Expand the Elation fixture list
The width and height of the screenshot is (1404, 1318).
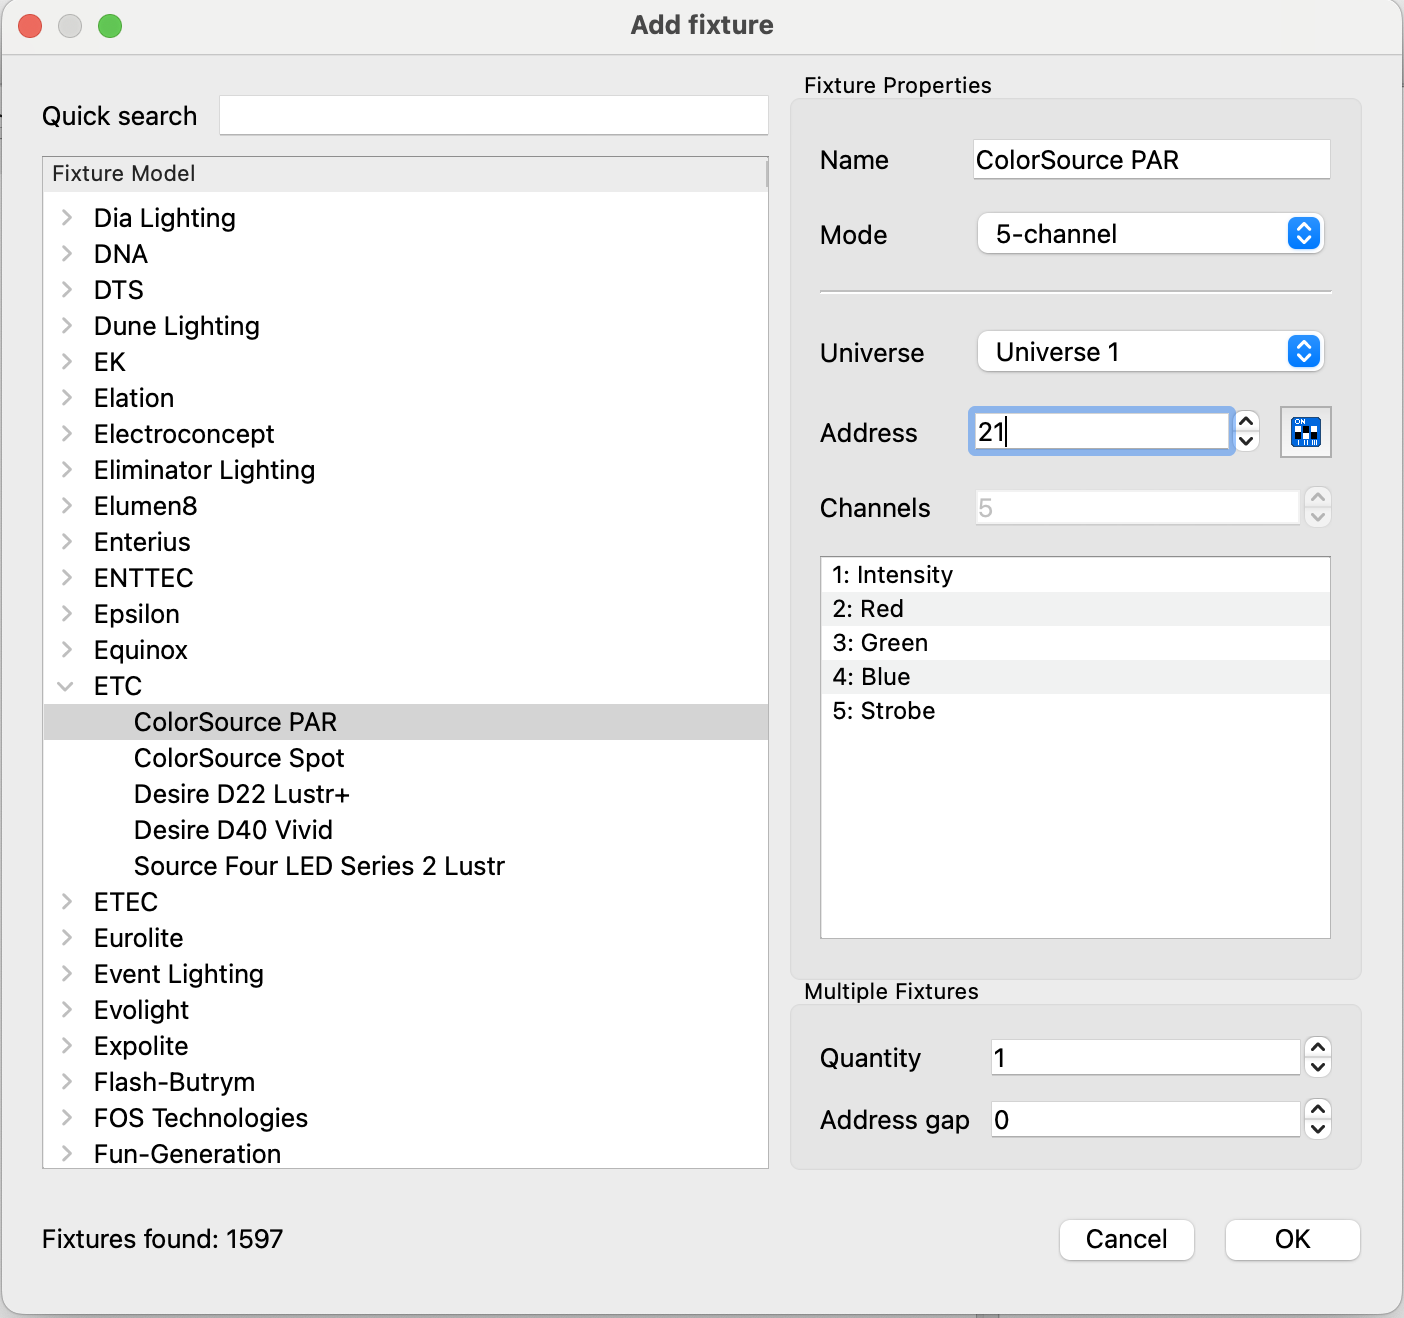click(66, 398)
